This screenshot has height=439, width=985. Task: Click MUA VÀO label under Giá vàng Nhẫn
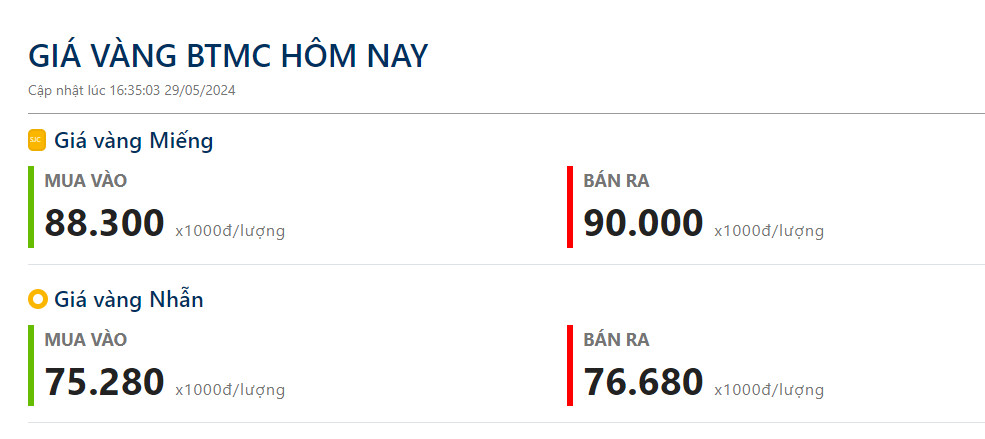point(85,340)
